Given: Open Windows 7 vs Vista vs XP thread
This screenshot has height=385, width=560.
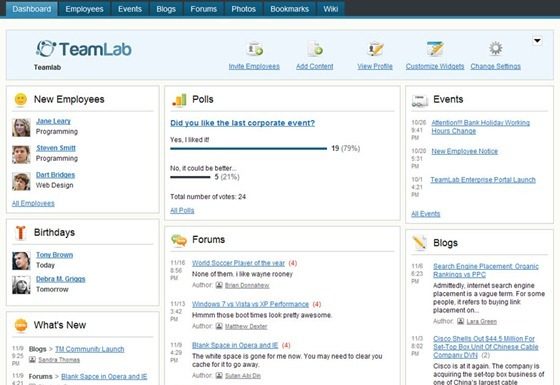Looking at the screenshot, I should coord(250,304).
